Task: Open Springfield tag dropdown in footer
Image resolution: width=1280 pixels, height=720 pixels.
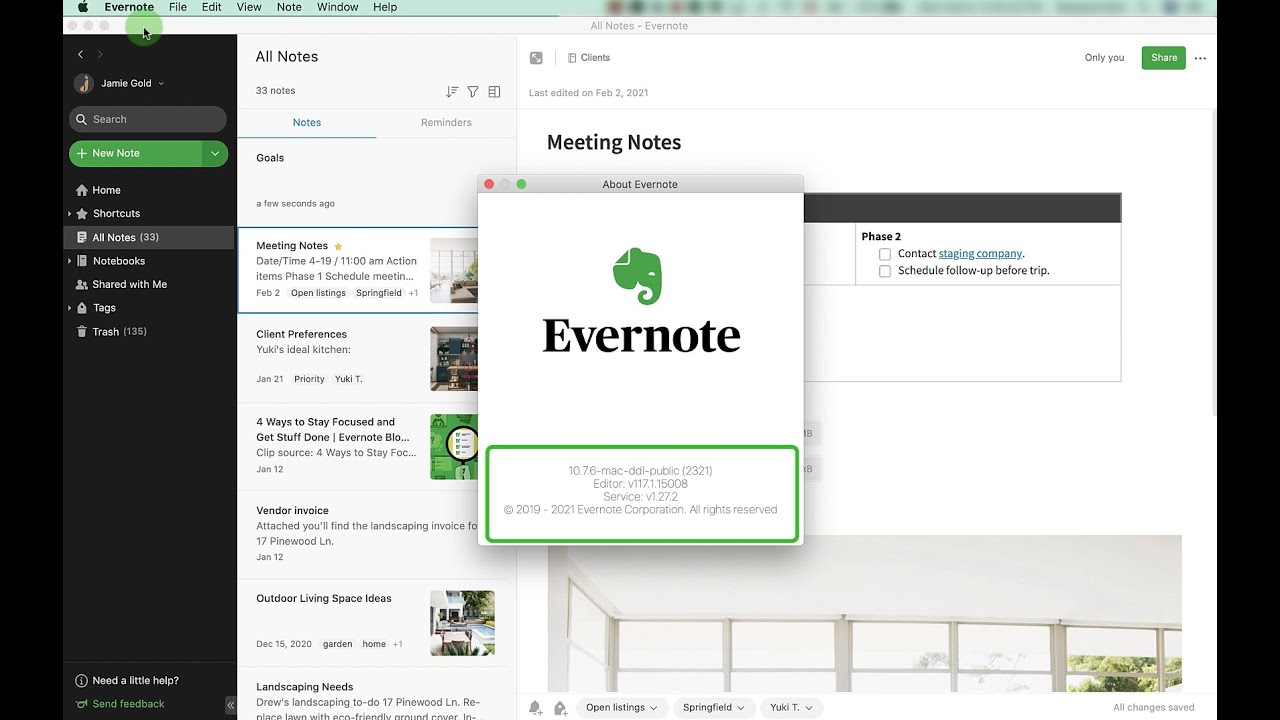Action: pyautogui.click(x=713, y=707)
